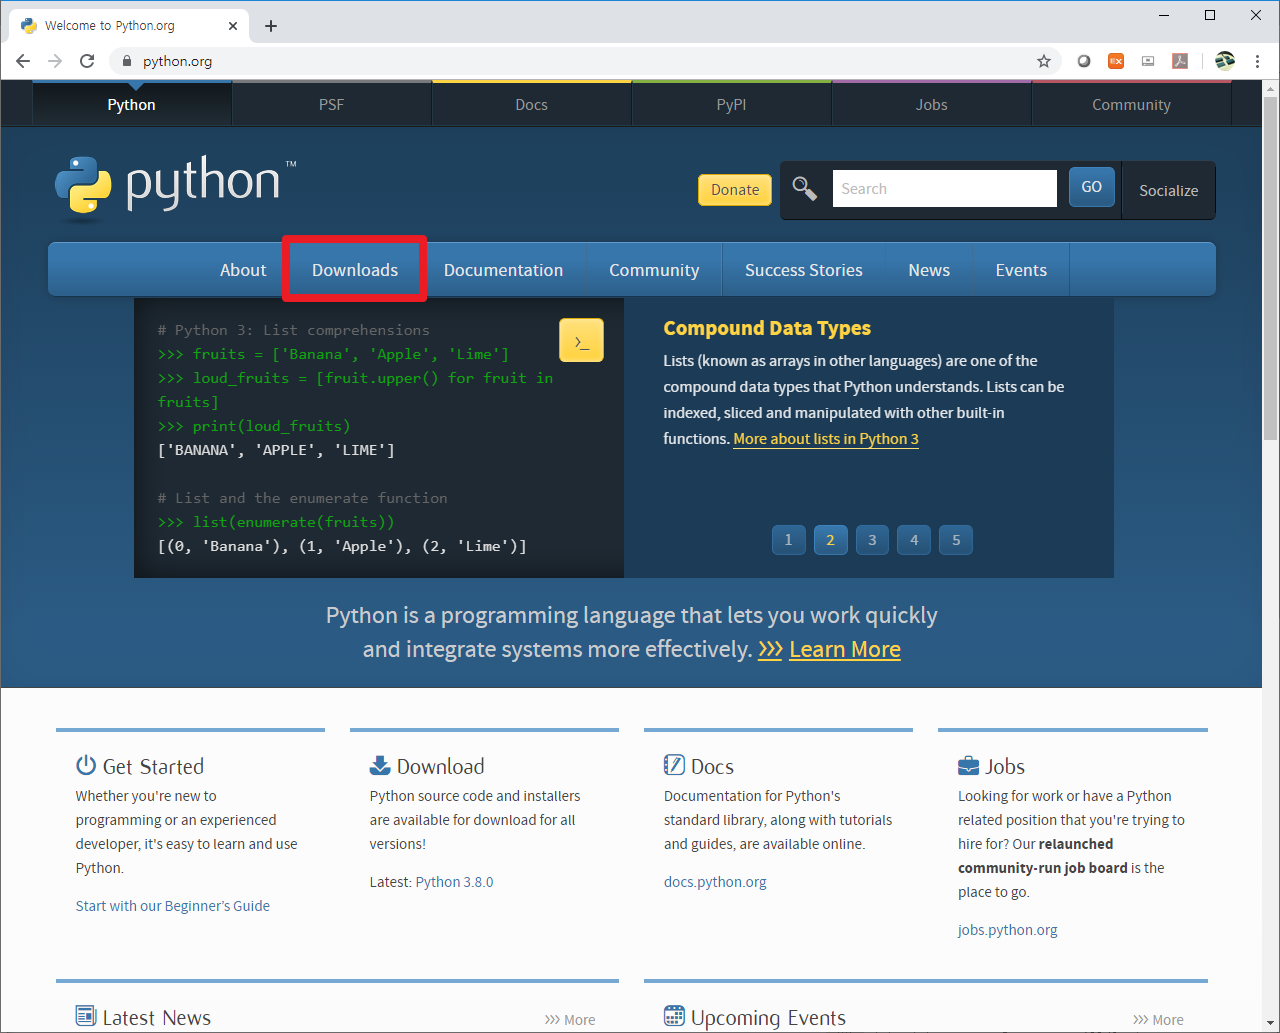Click the scrollbar up arrow

(x=1270, y=88)
